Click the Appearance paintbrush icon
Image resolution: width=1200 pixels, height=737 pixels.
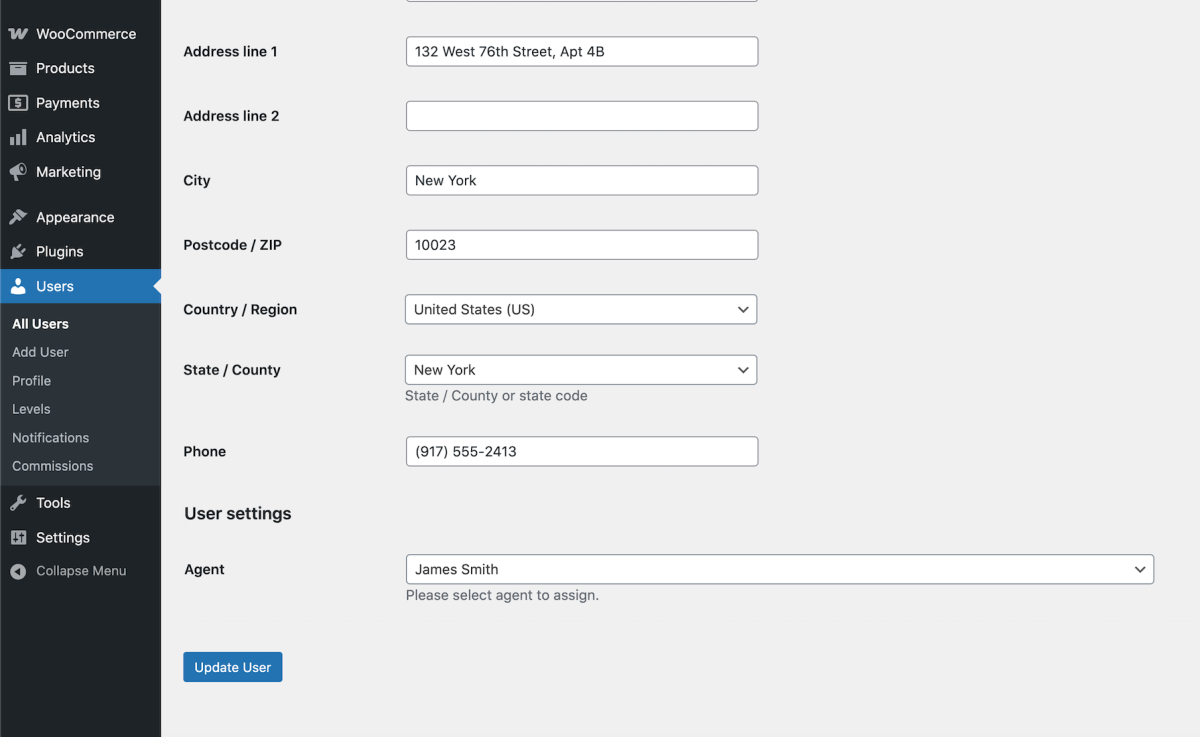[18, 217]
